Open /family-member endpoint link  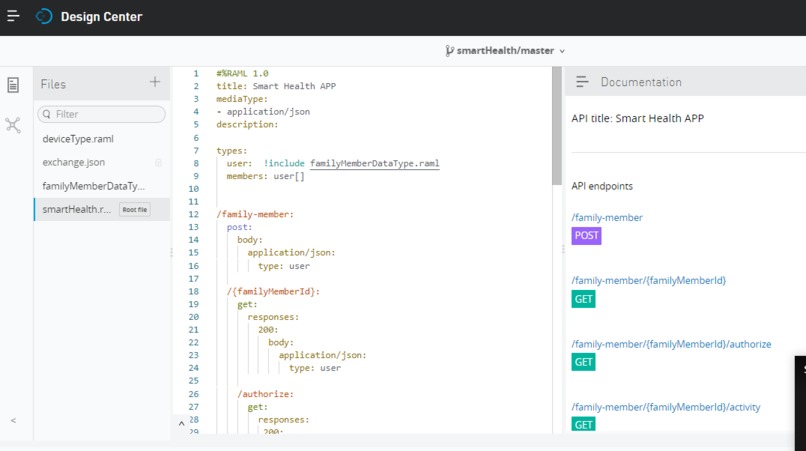607,218
